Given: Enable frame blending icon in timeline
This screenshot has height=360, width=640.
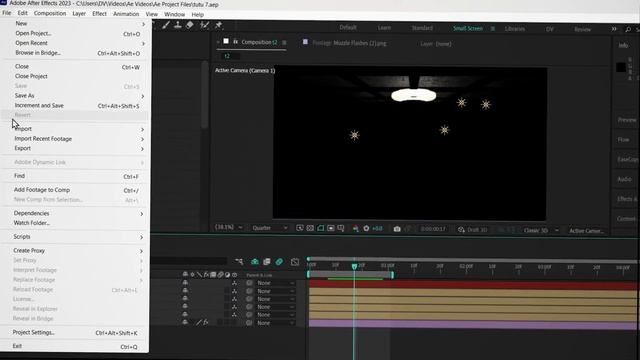Looking at the screenshot, I should click(267, 262).
